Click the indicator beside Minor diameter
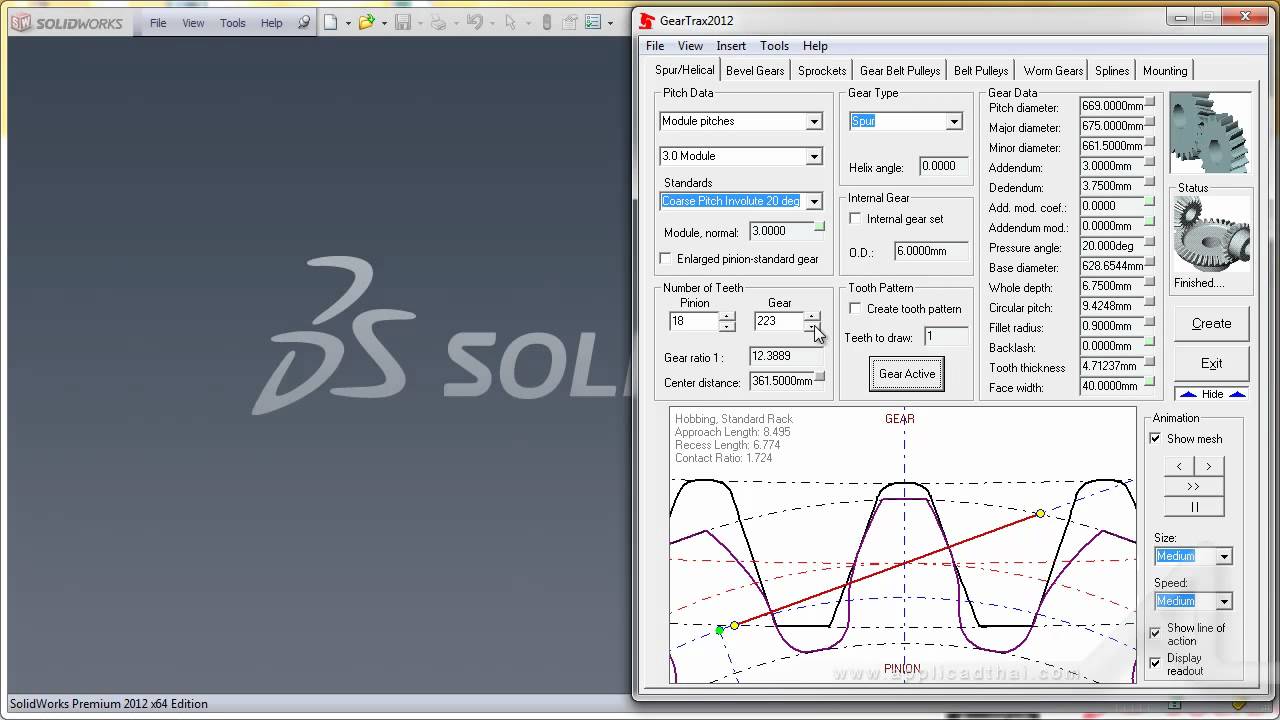Image resolution: width=1280 pixels, height=720 pixels. (x=1150, y=141)
